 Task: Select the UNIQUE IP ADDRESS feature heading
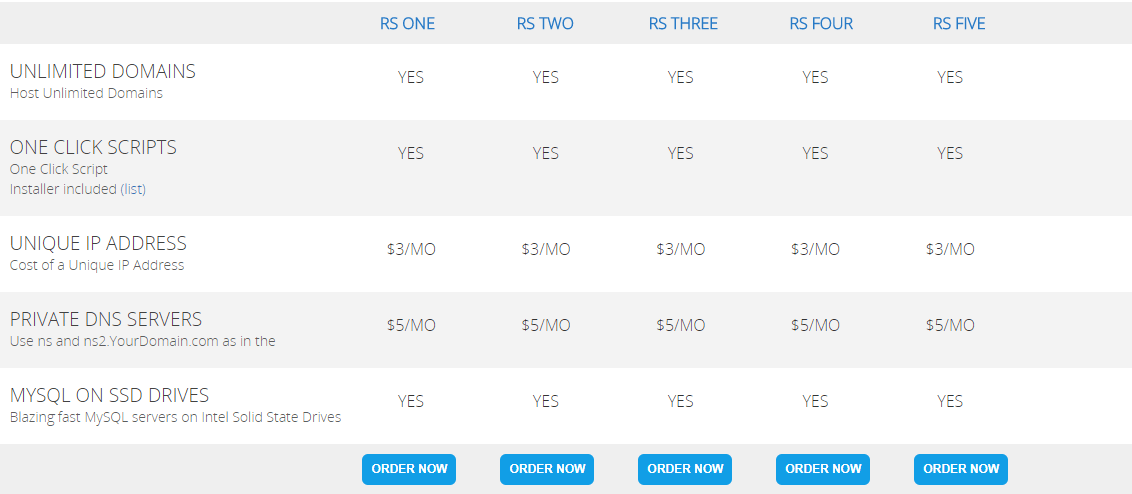point(98,243)
